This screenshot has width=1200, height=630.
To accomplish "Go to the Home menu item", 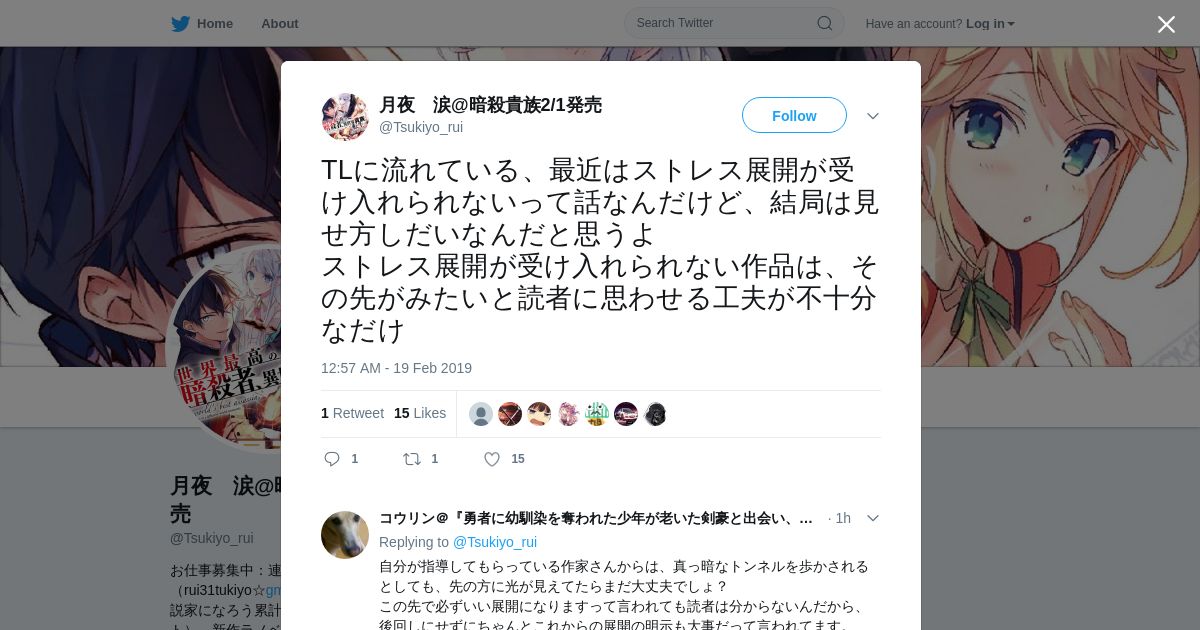I will (215, 23).
